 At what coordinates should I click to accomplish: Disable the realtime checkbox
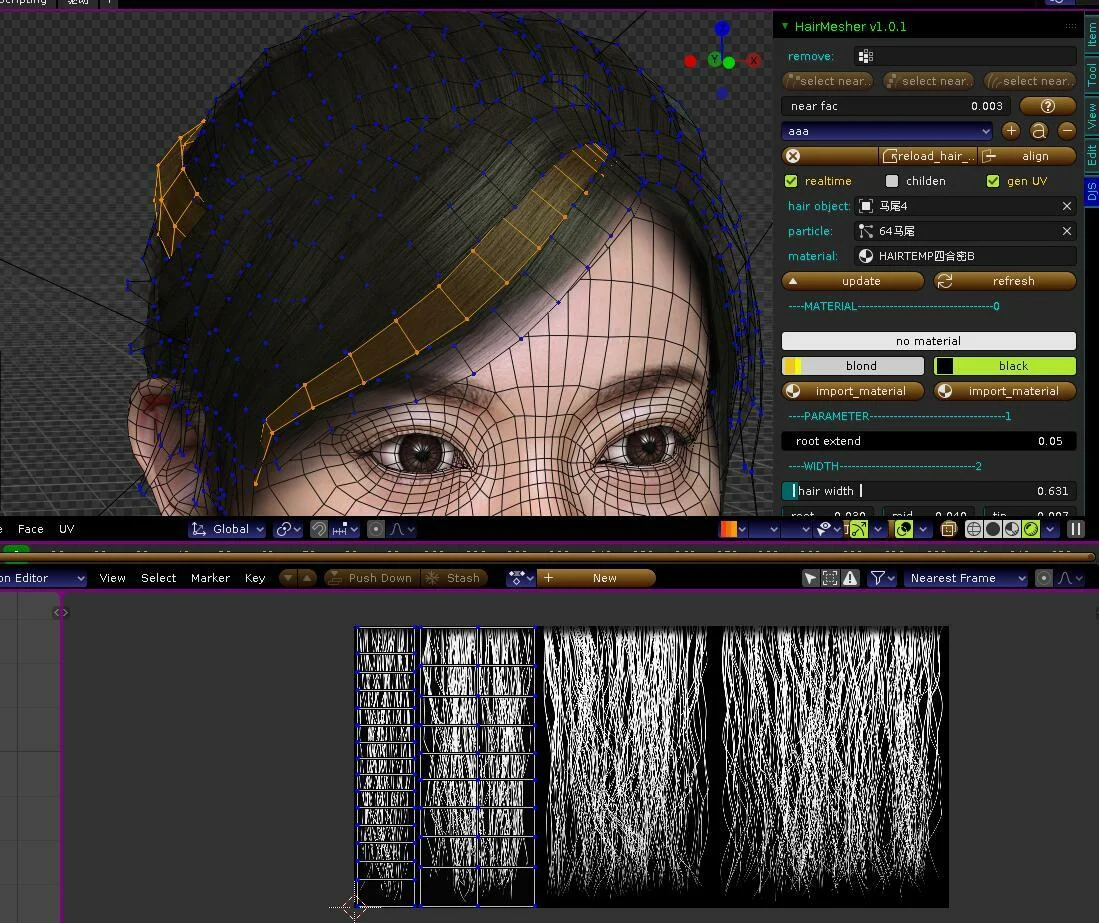(791, 181)
